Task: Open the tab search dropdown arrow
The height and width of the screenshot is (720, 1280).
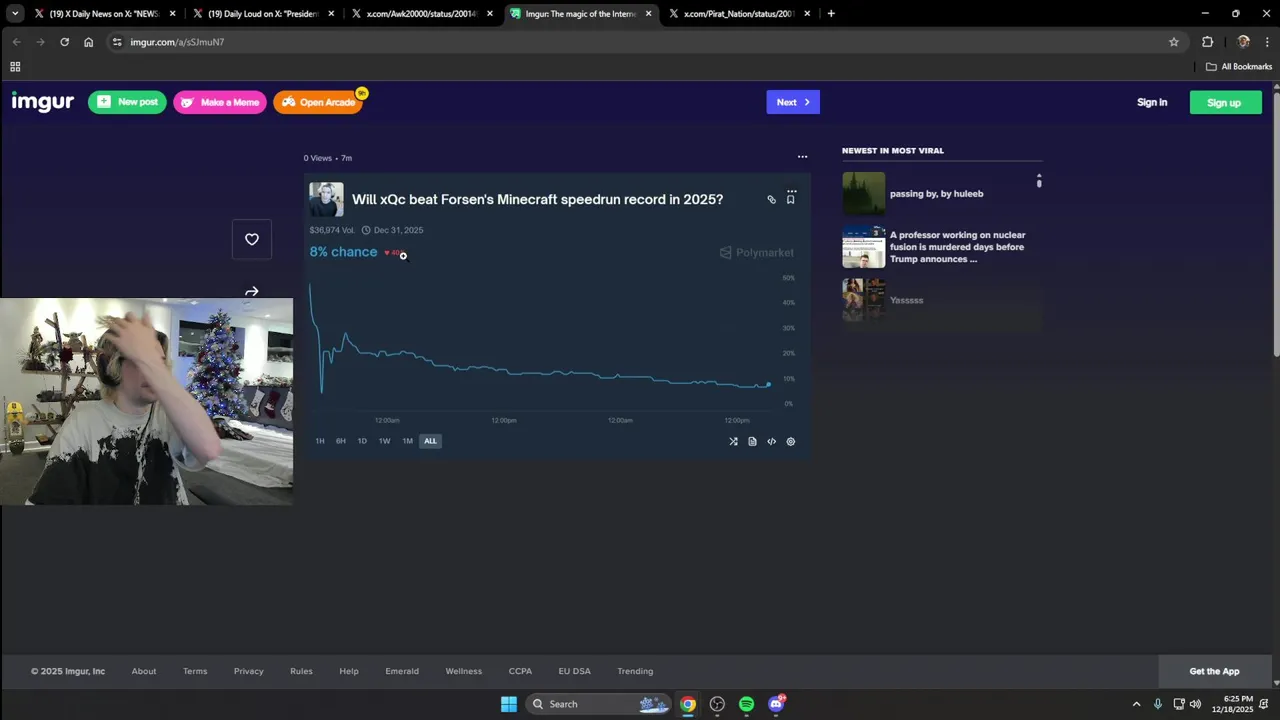Action: (x=15, y=14)
